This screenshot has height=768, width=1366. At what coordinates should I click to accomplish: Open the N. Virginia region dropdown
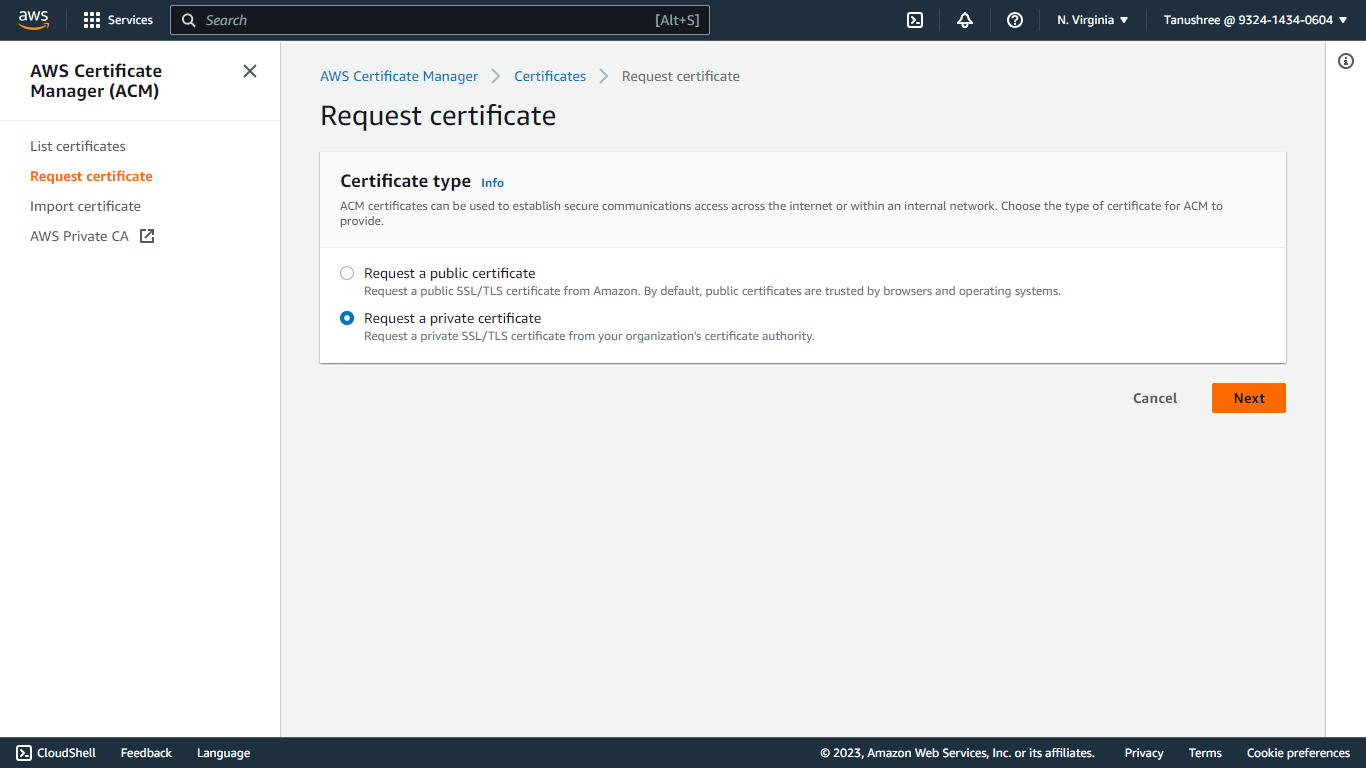(1092, 20)
